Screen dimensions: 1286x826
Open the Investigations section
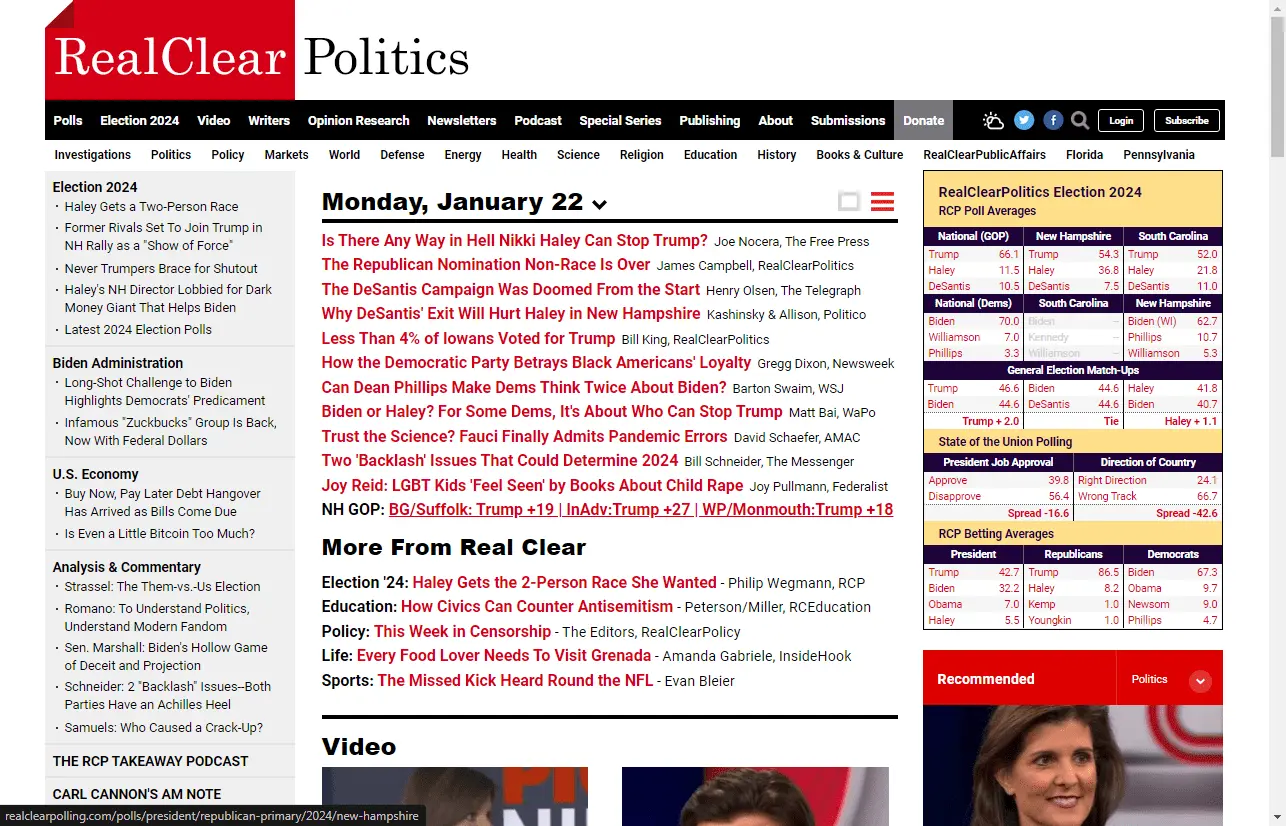93,155
